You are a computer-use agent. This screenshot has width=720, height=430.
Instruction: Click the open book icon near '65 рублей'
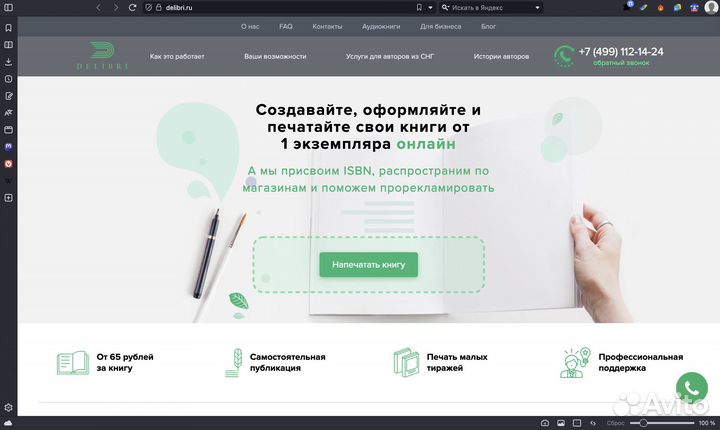tap(73, 363)
